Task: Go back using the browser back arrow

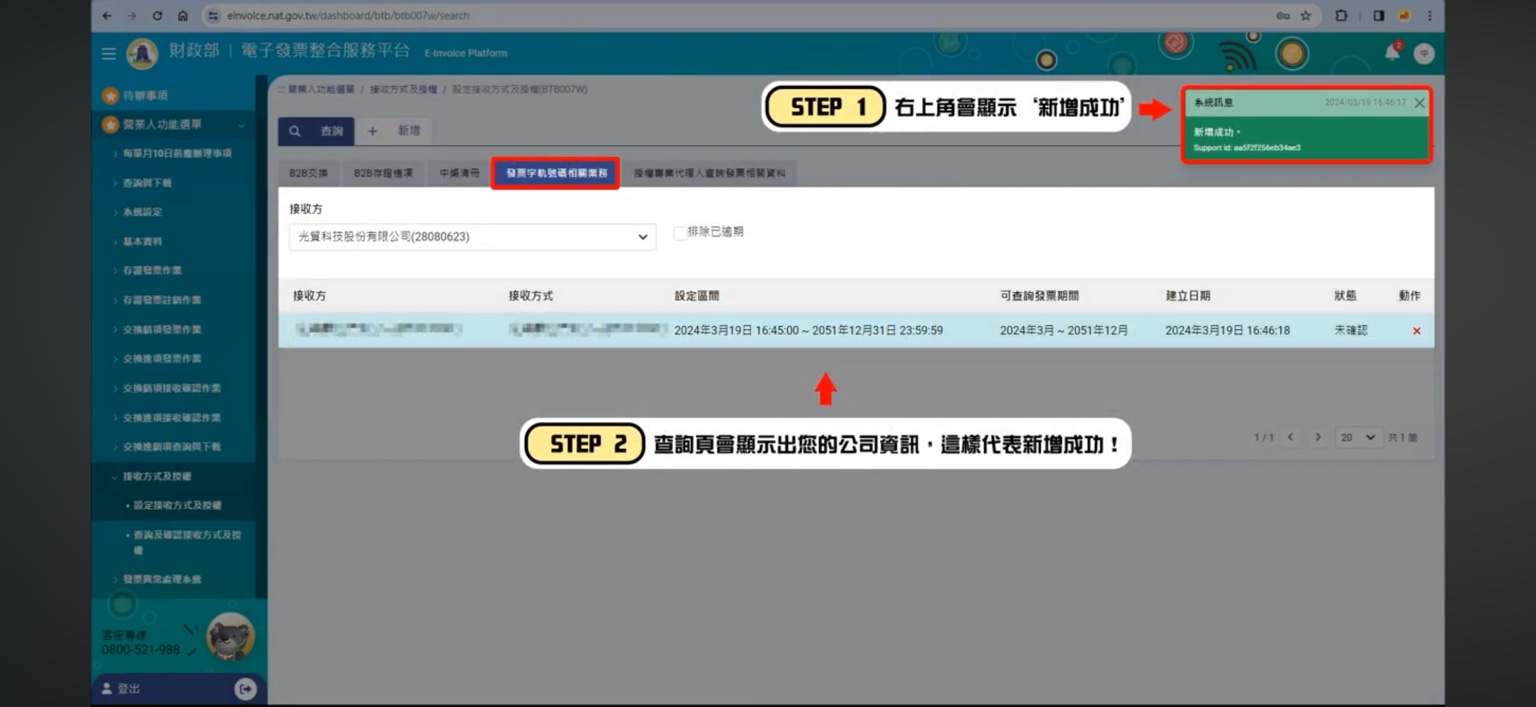Action: coord(106,16)
